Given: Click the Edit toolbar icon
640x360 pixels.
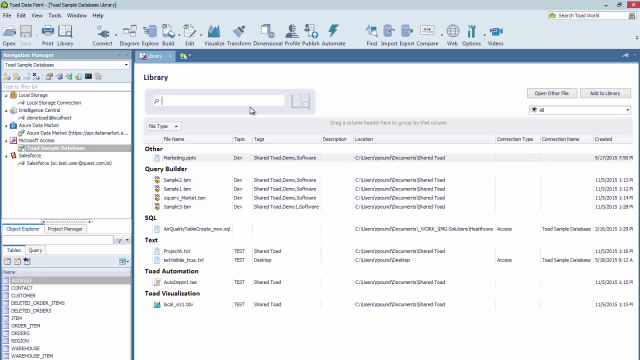Looking at the screenshot, I should (x=189, y=35).
